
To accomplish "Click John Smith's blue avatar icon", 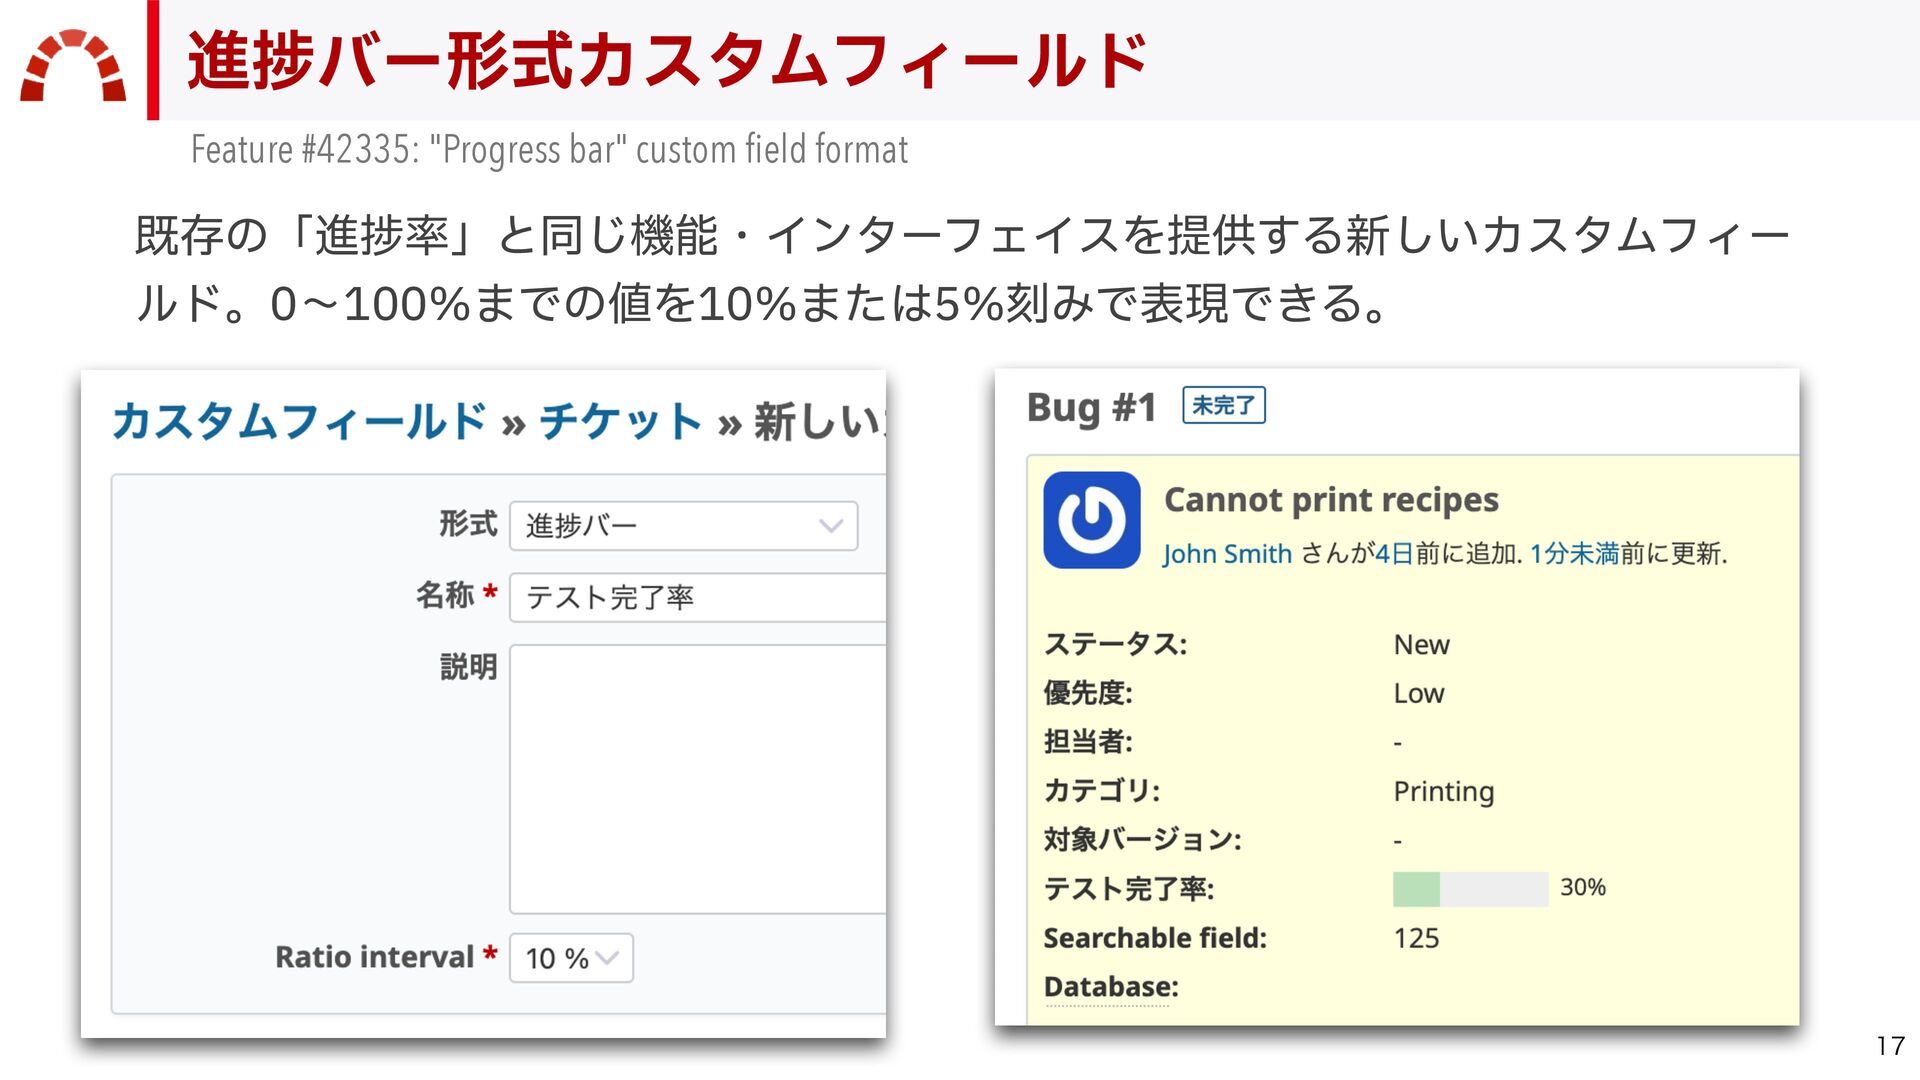I will click(x=1091, y=520).
